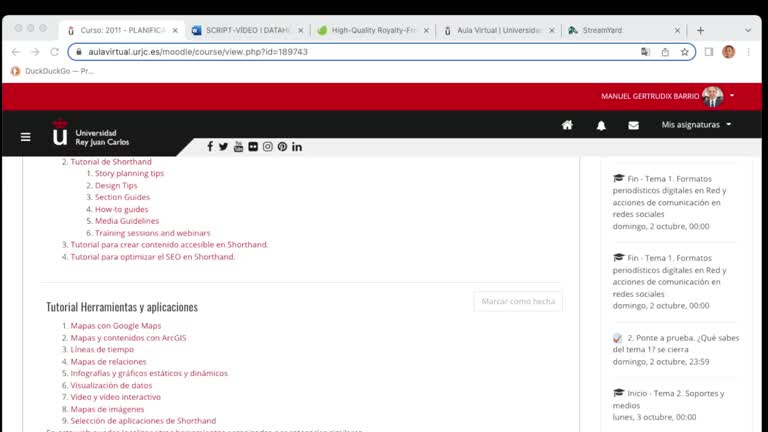Open the YouTube social icon

click(x=238, y=146)
